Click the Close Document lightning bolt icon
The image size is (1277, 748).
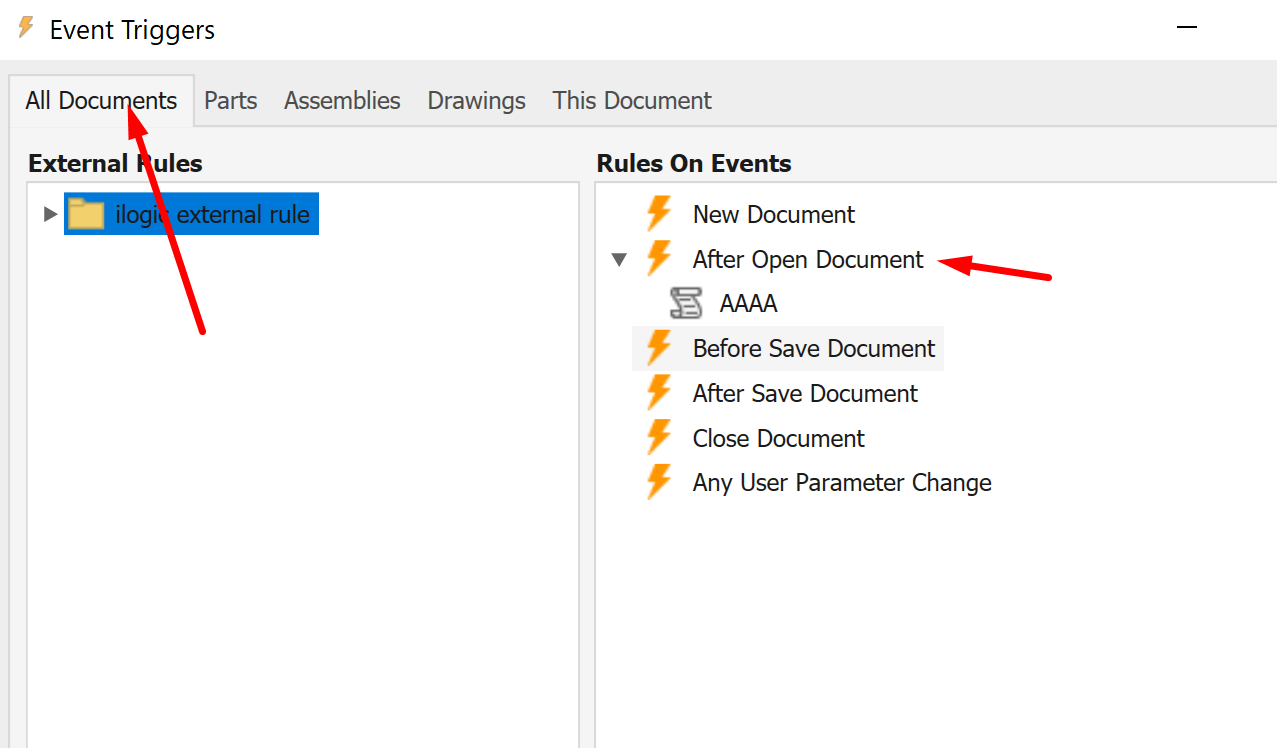658,438
